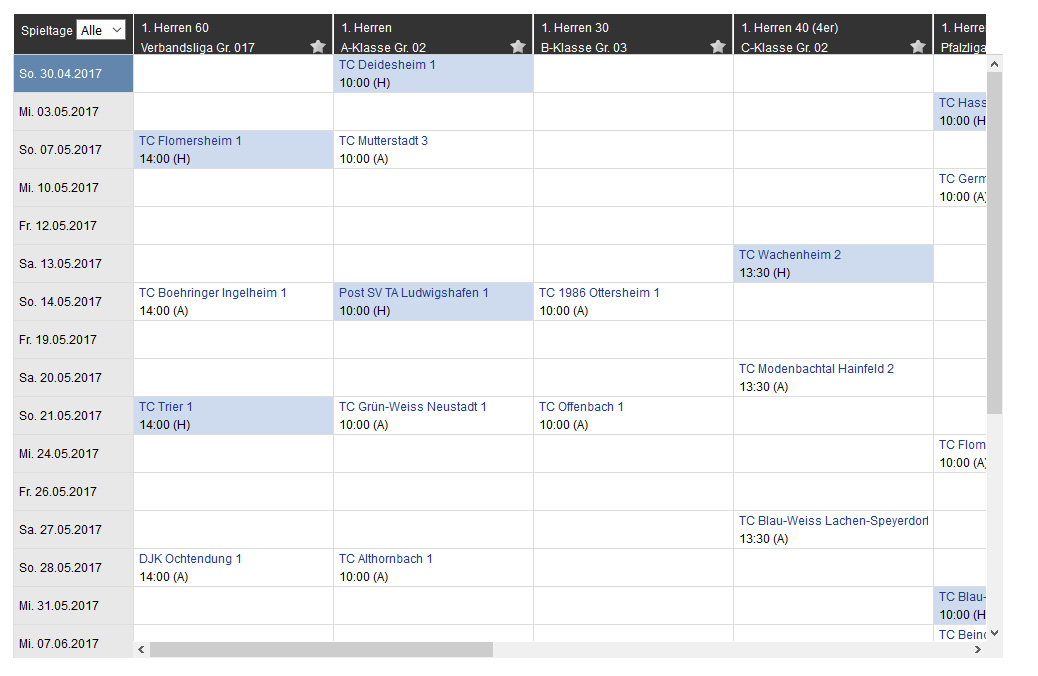Click the horizontal scrollbar right arrow

coord(978,650)
